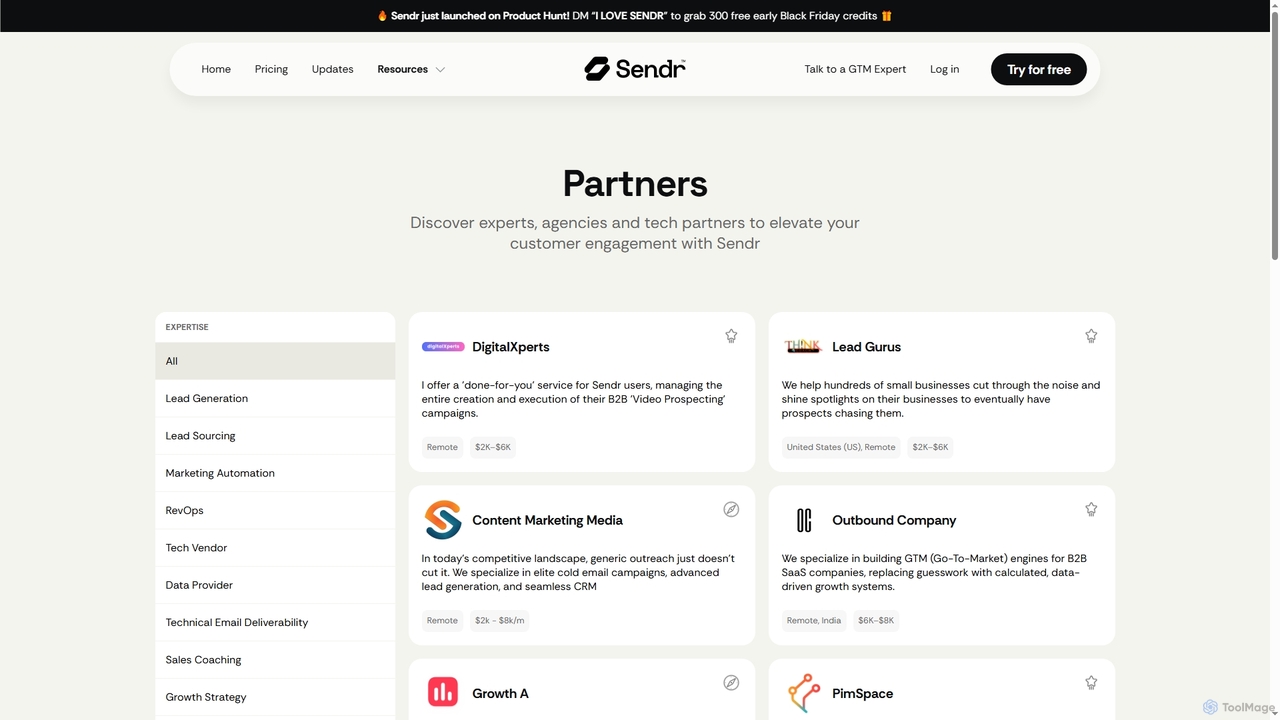Select the All expertise filter
1280x720 pixels.
(x=275, y=361)
